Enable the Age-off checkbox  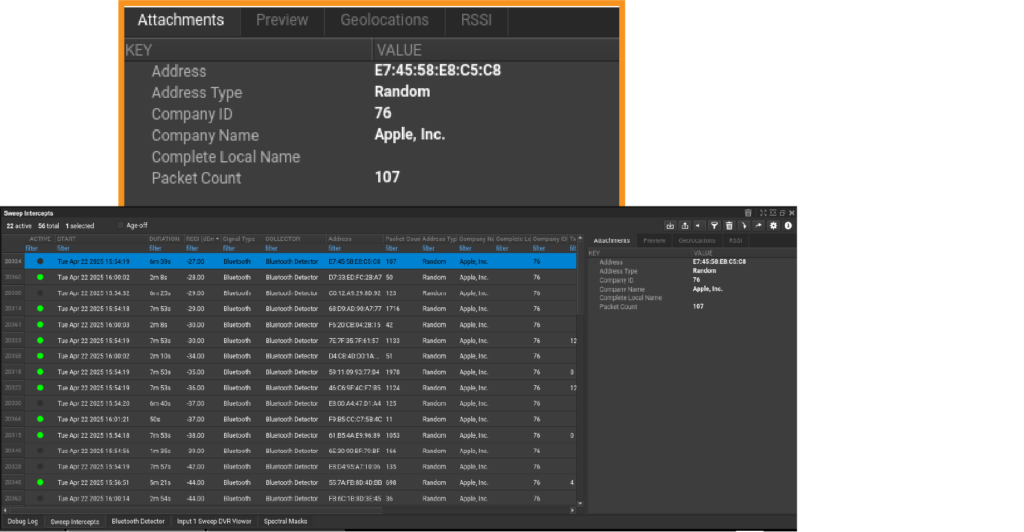120,225
